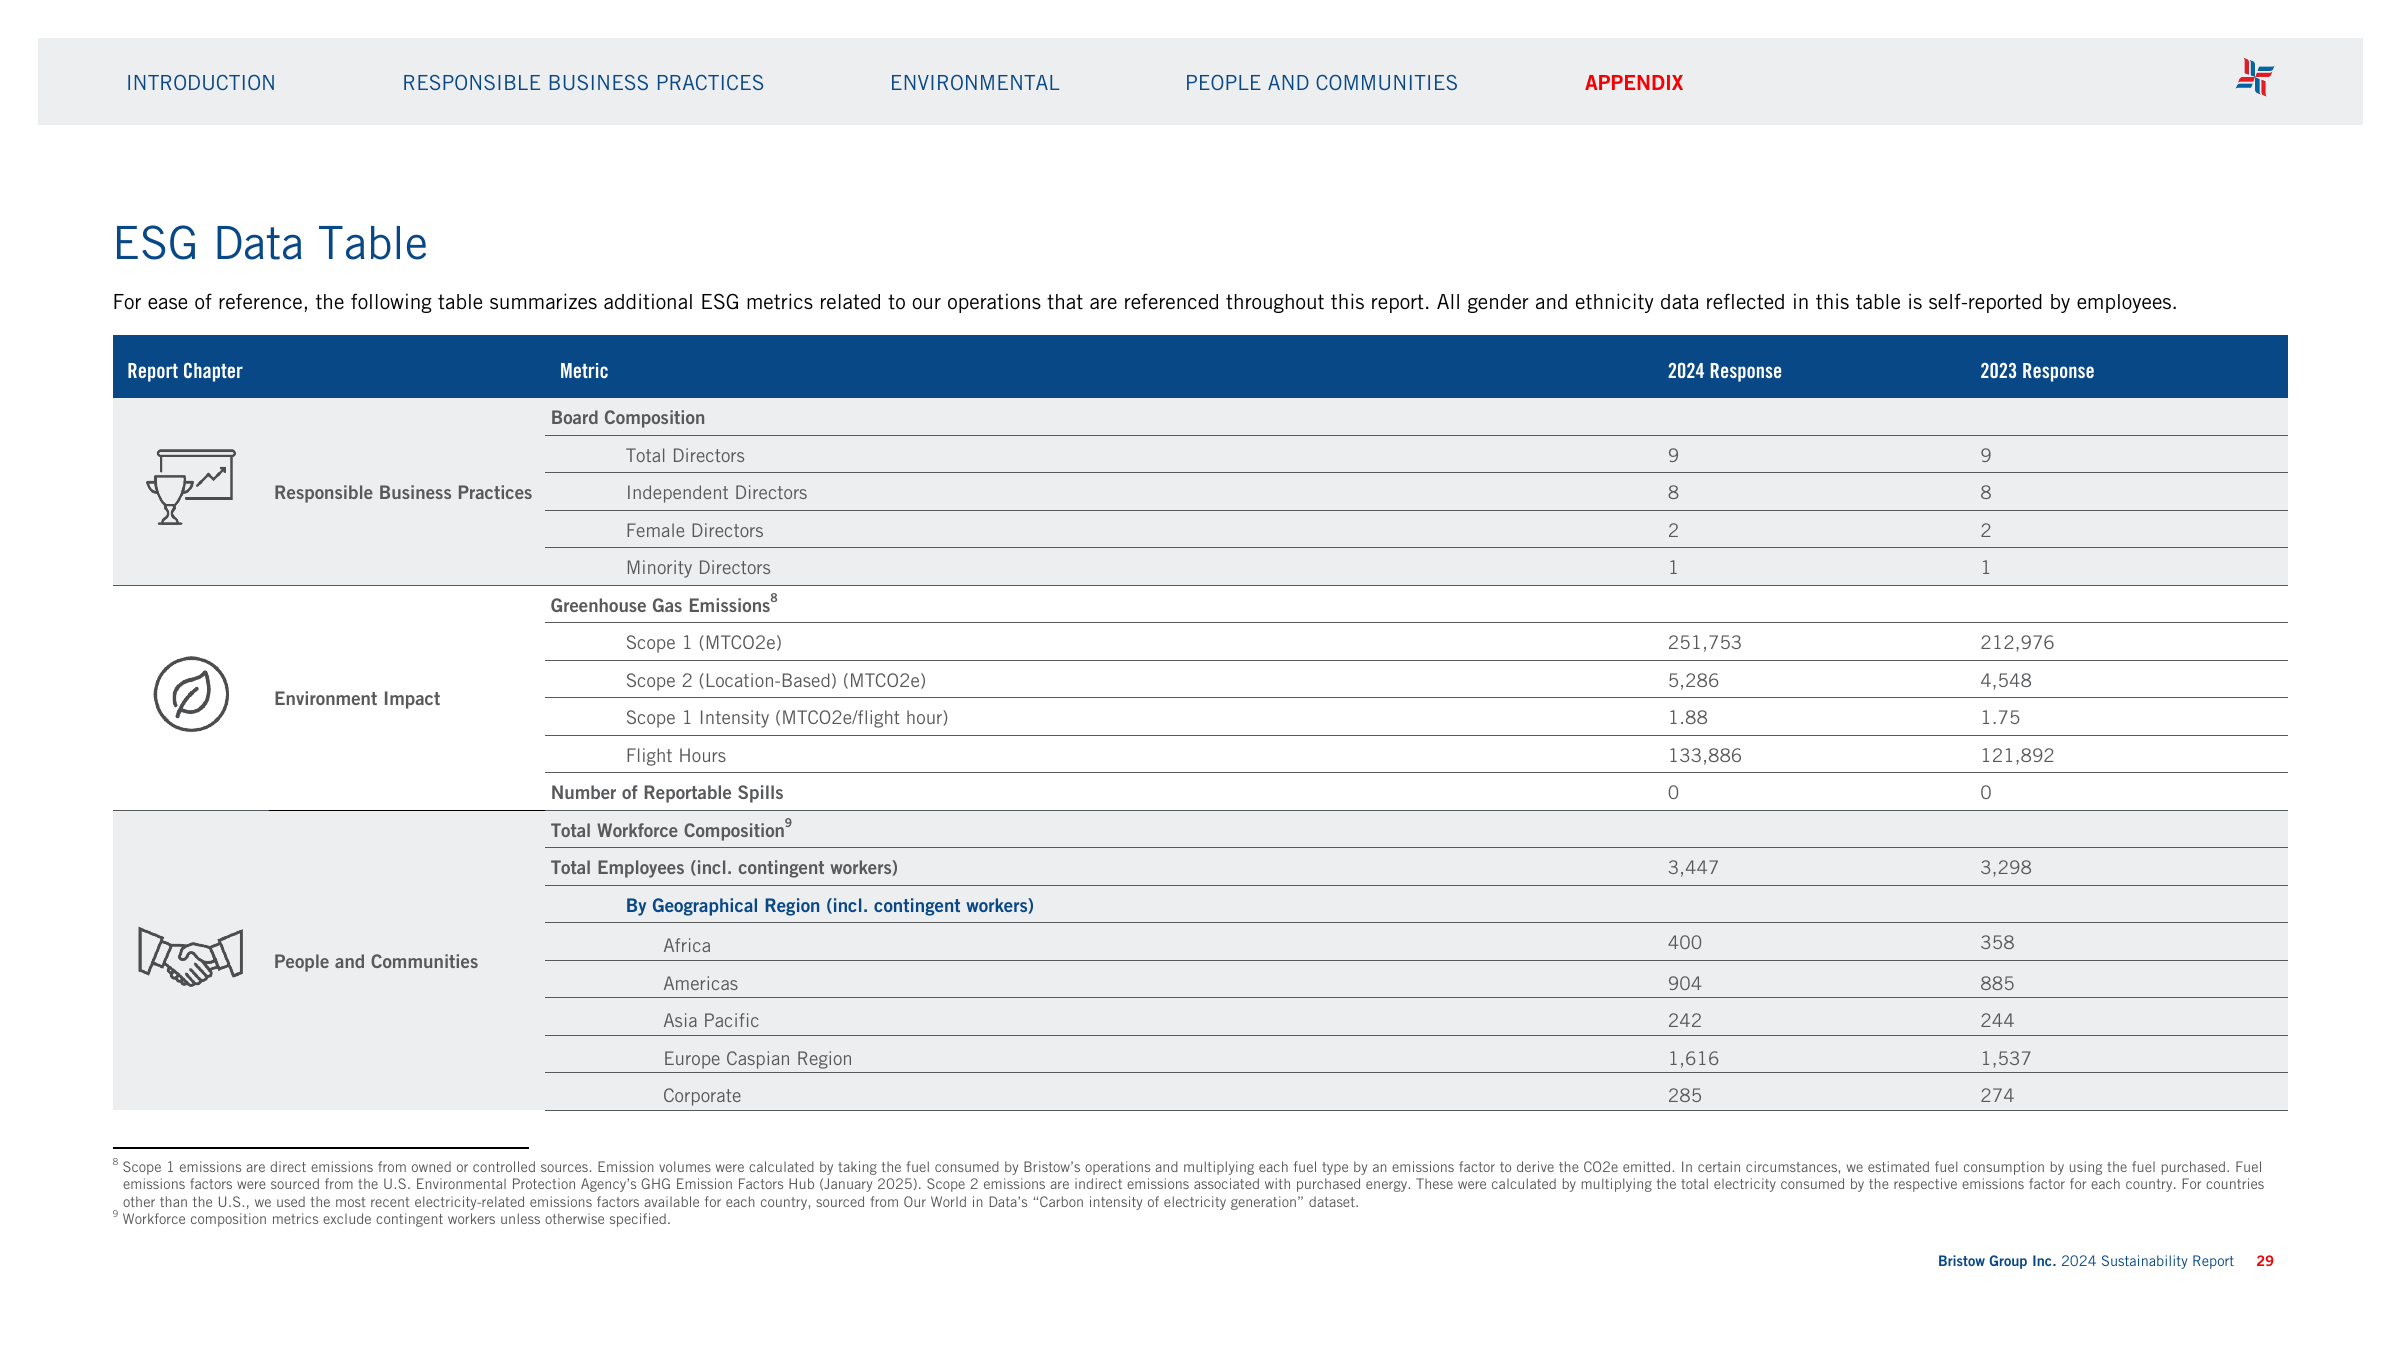Click the Corporate 2023 value 274
The width and height of the screenshot is (2400, 1350).
point(1997,1096)
